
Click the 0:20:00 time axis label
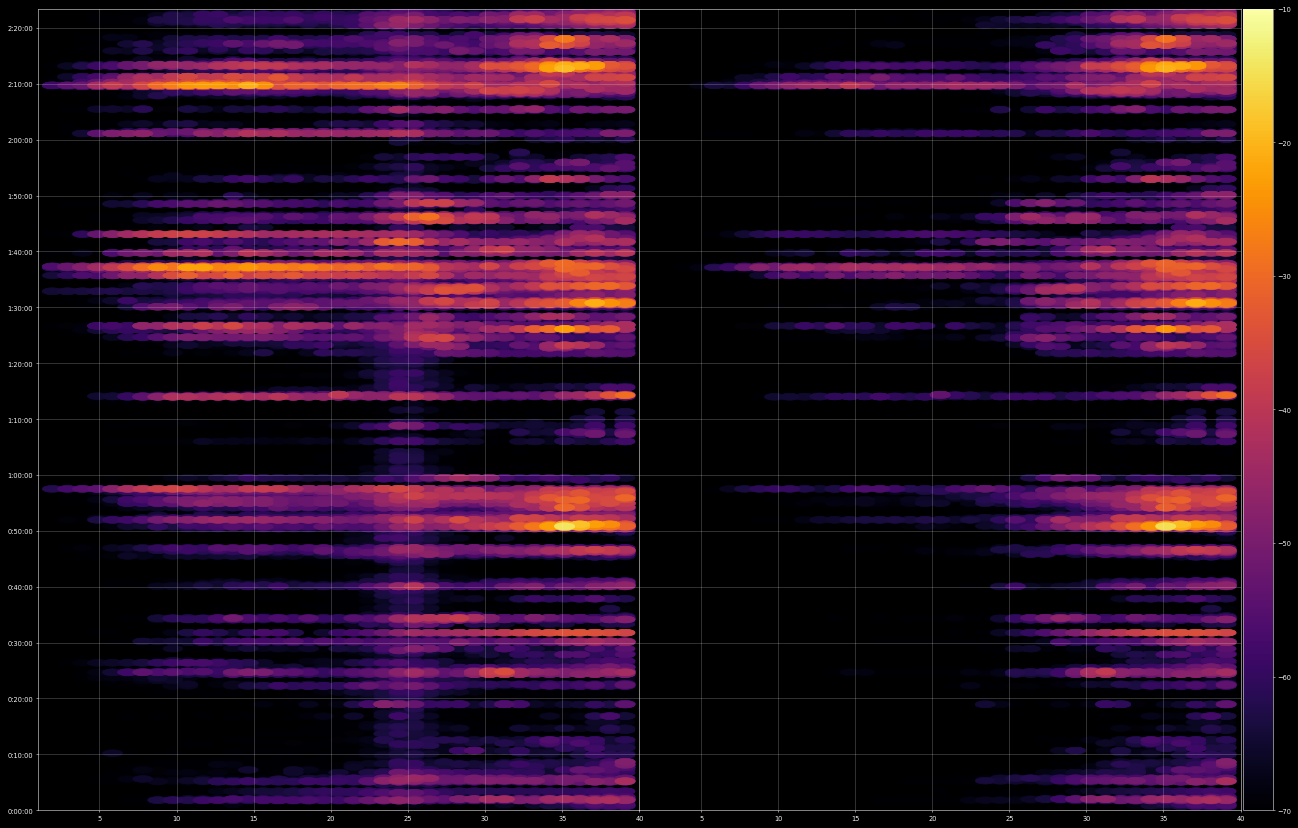22,699
